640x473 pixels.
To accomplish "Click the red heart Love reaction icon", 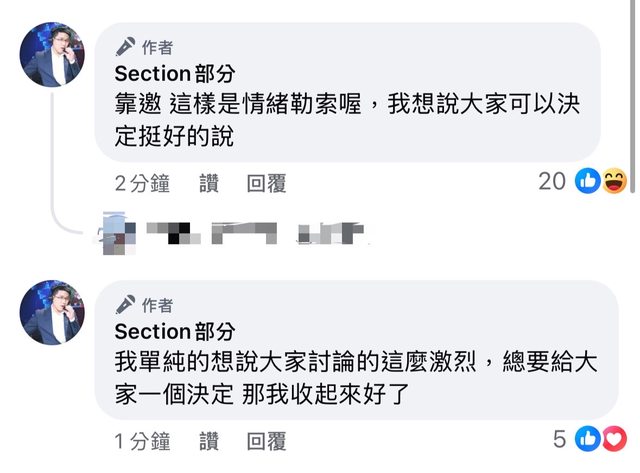I will click(x=613, y=439).
